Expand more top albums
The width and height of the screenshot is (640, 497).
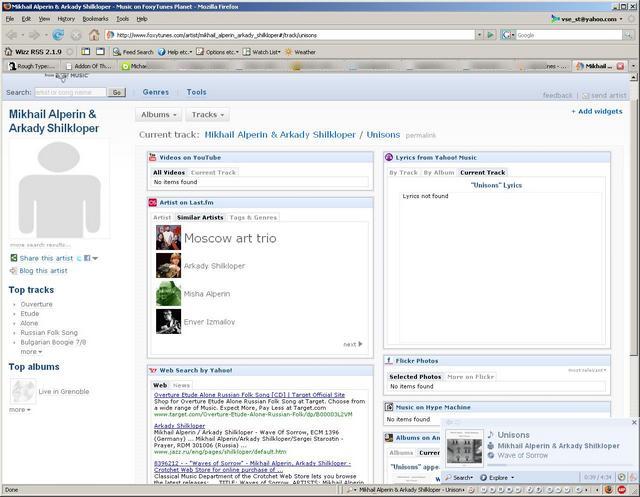point(20,409)
